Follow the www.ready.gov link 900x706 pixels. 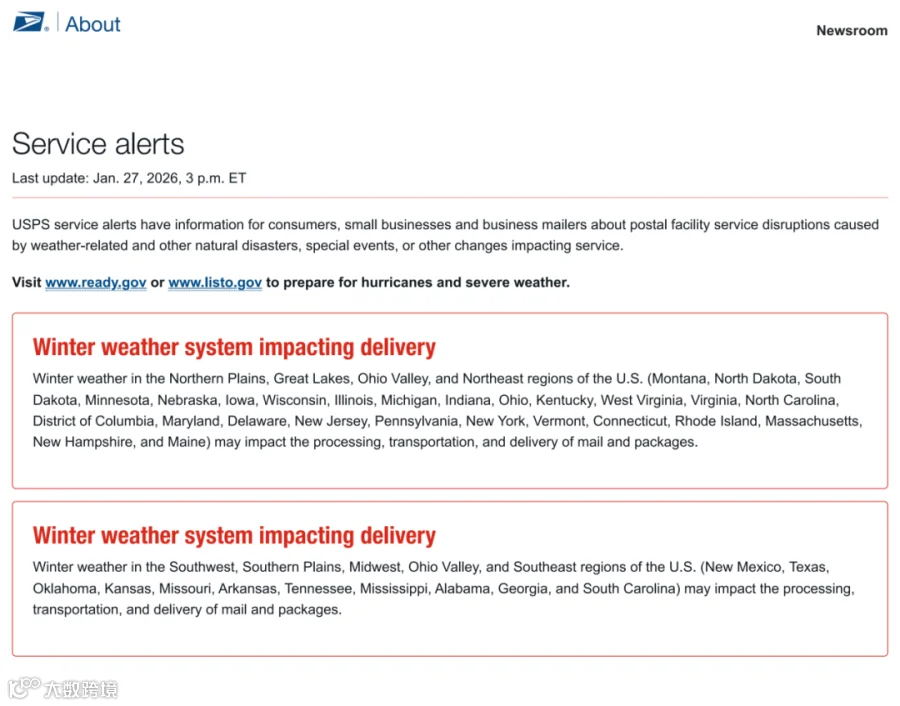coord(96,282)
